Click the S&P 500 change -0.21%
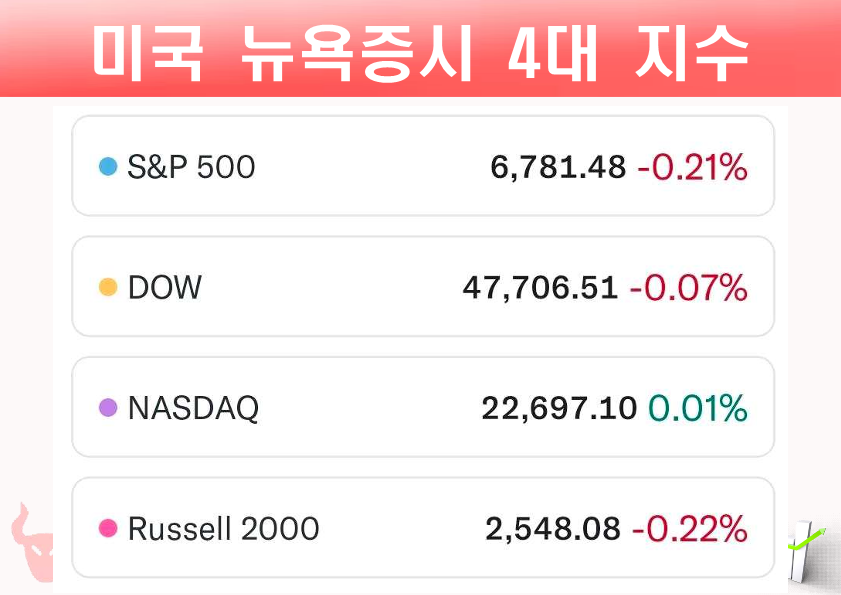Image resolution: width=841 pixels, height=595 pixels. click(x=692, y=167)
